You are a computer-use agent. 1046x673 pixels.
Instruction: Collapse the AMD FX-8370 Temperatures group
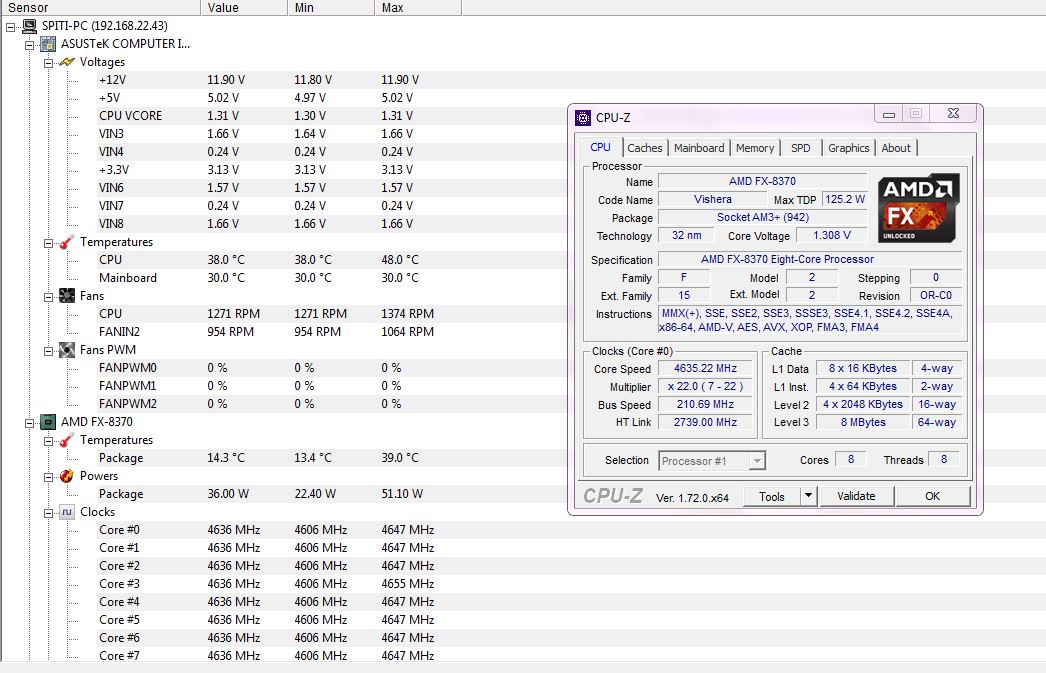[48, 442]
